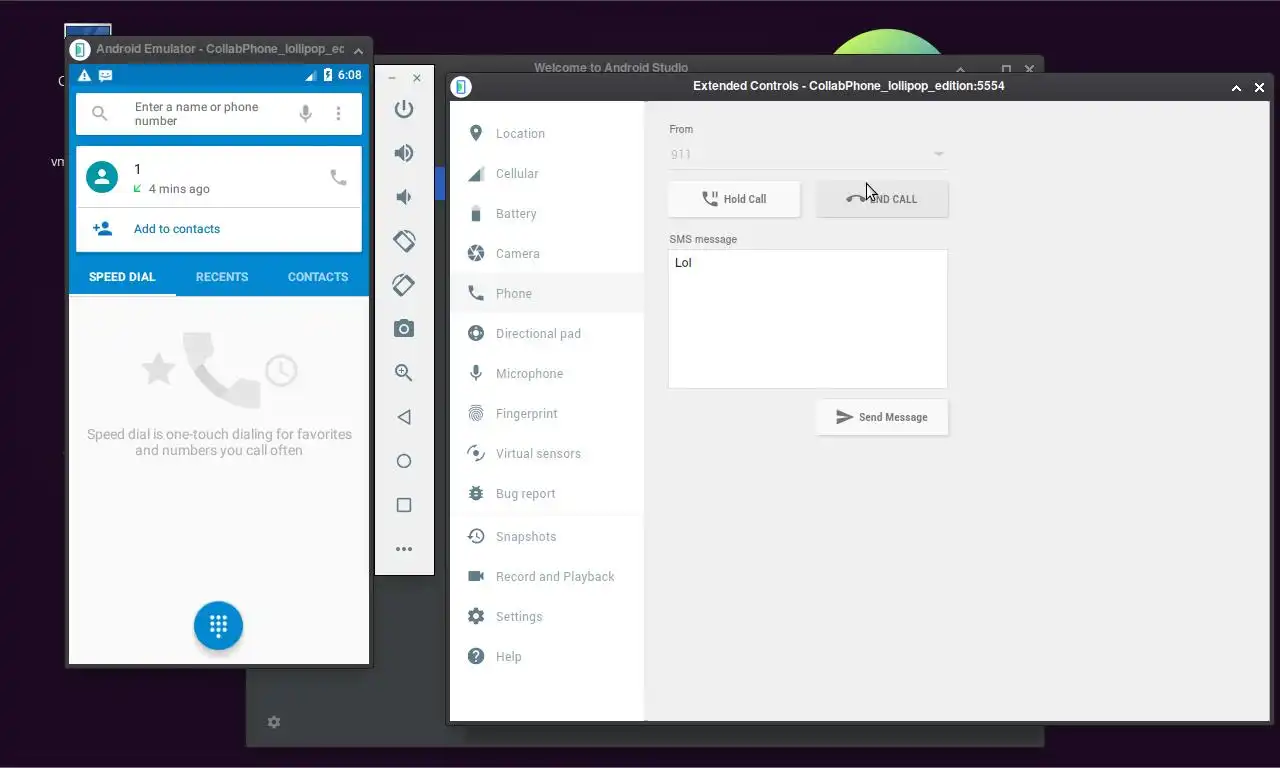Expand the From phone number dropdown
The height and width of the screenshot is (768, 1280).
807,154
